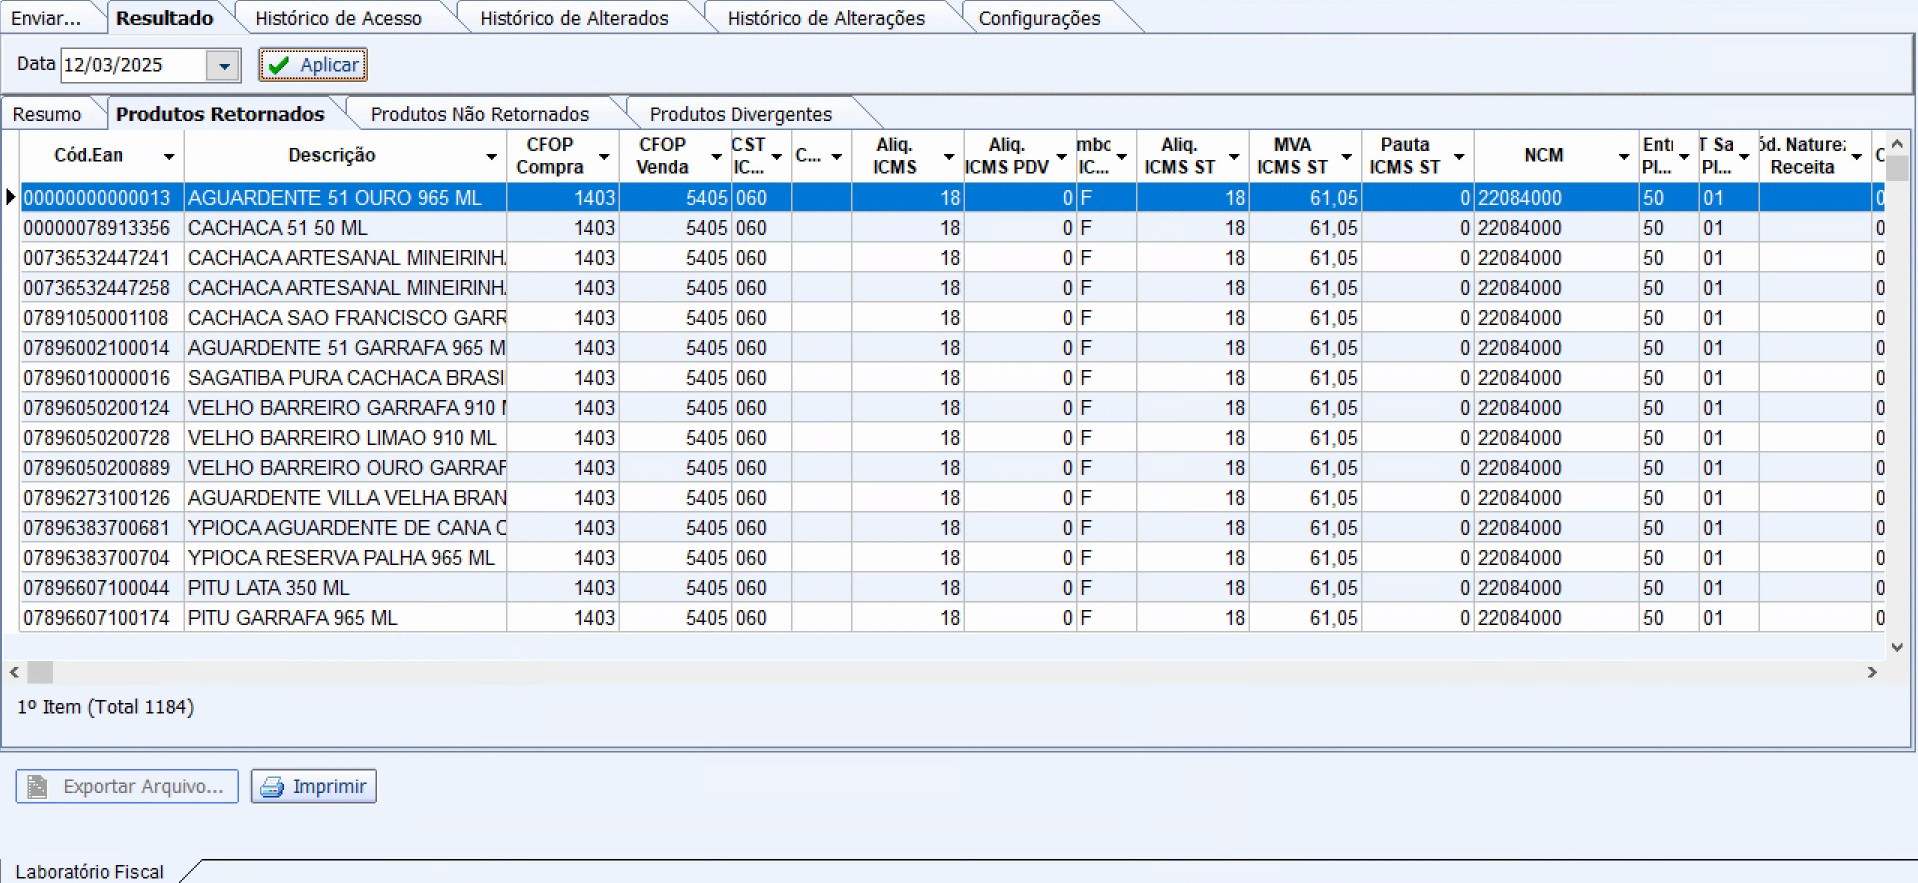Switch to Produtos Não Retornados tab
The height and width of the screenshot is (883, 1918).
[x=479, y=114]
